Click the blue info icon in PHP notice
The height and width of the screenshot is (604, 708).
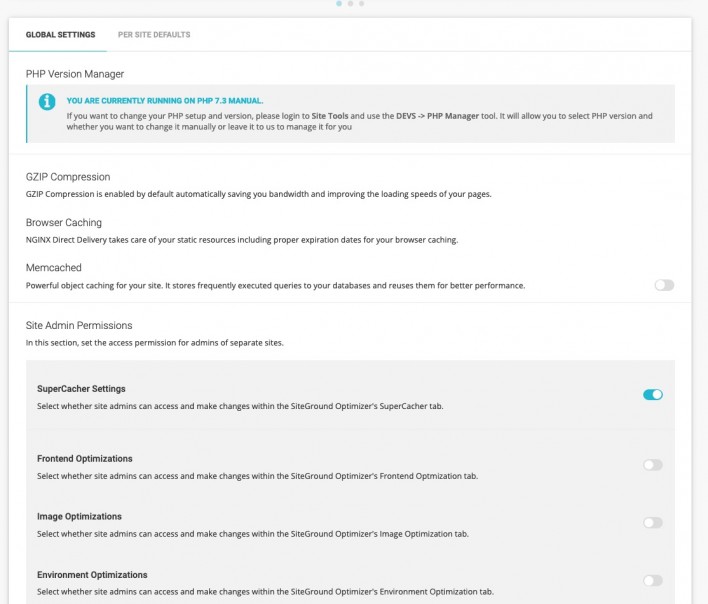point(47,101)
